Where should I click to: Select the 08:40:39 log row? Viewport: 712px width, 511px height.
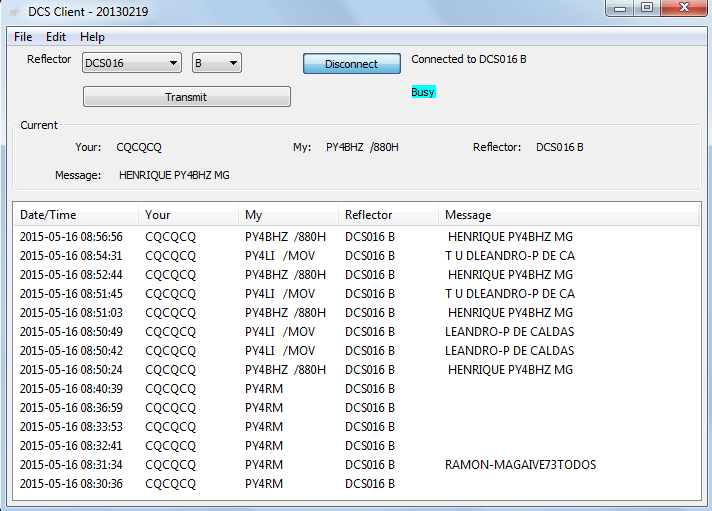(x=356, y=389)
